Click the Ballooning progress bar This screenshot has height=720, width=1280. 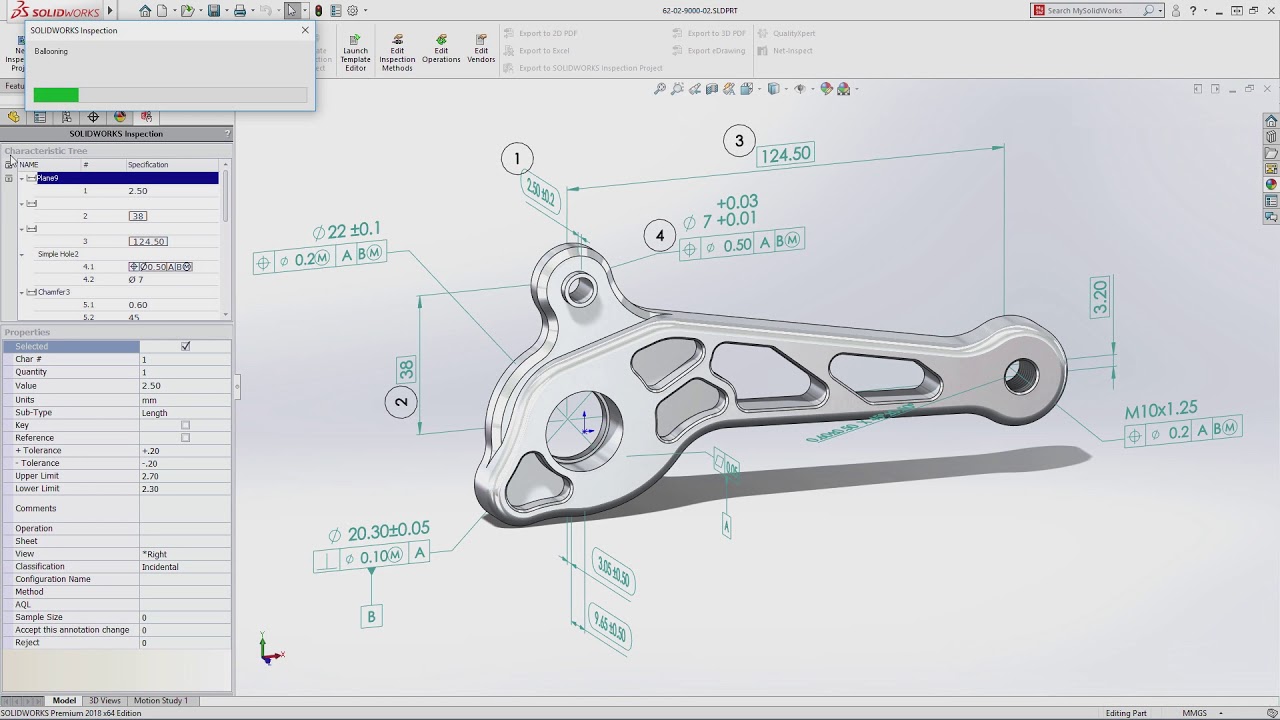click(170, 95)
